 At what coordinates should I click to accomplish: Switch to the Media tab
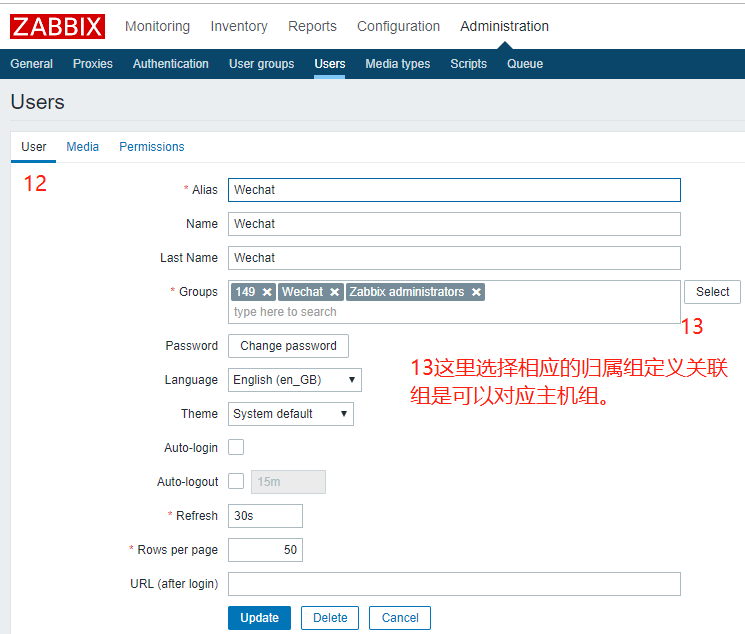click(x=83, y=147)
